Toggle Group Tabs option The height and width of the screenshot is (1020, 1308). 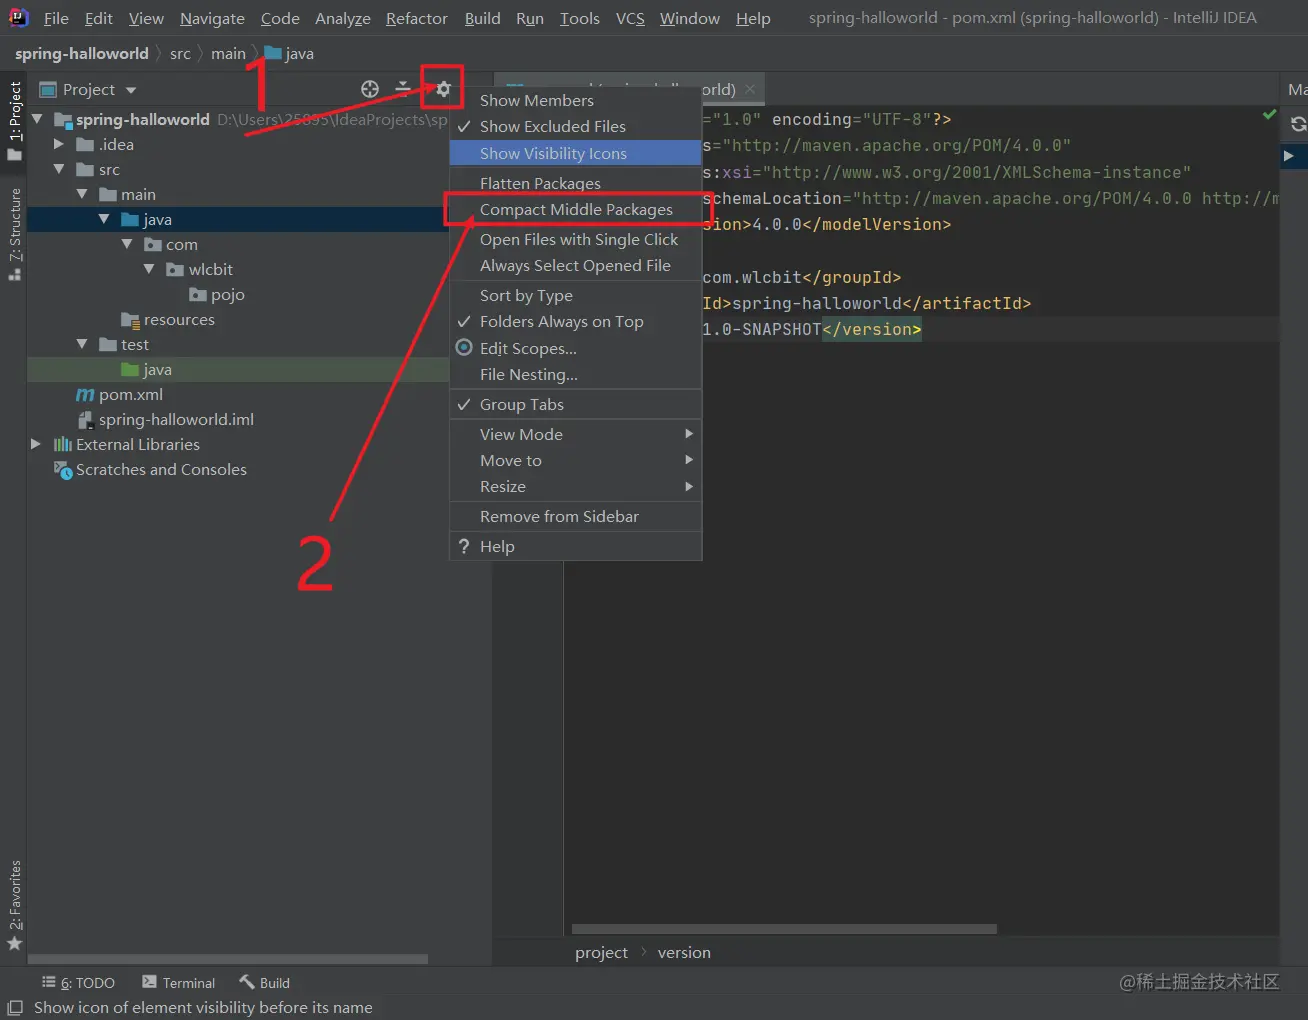pyautogui.click(x=575, y=404)
